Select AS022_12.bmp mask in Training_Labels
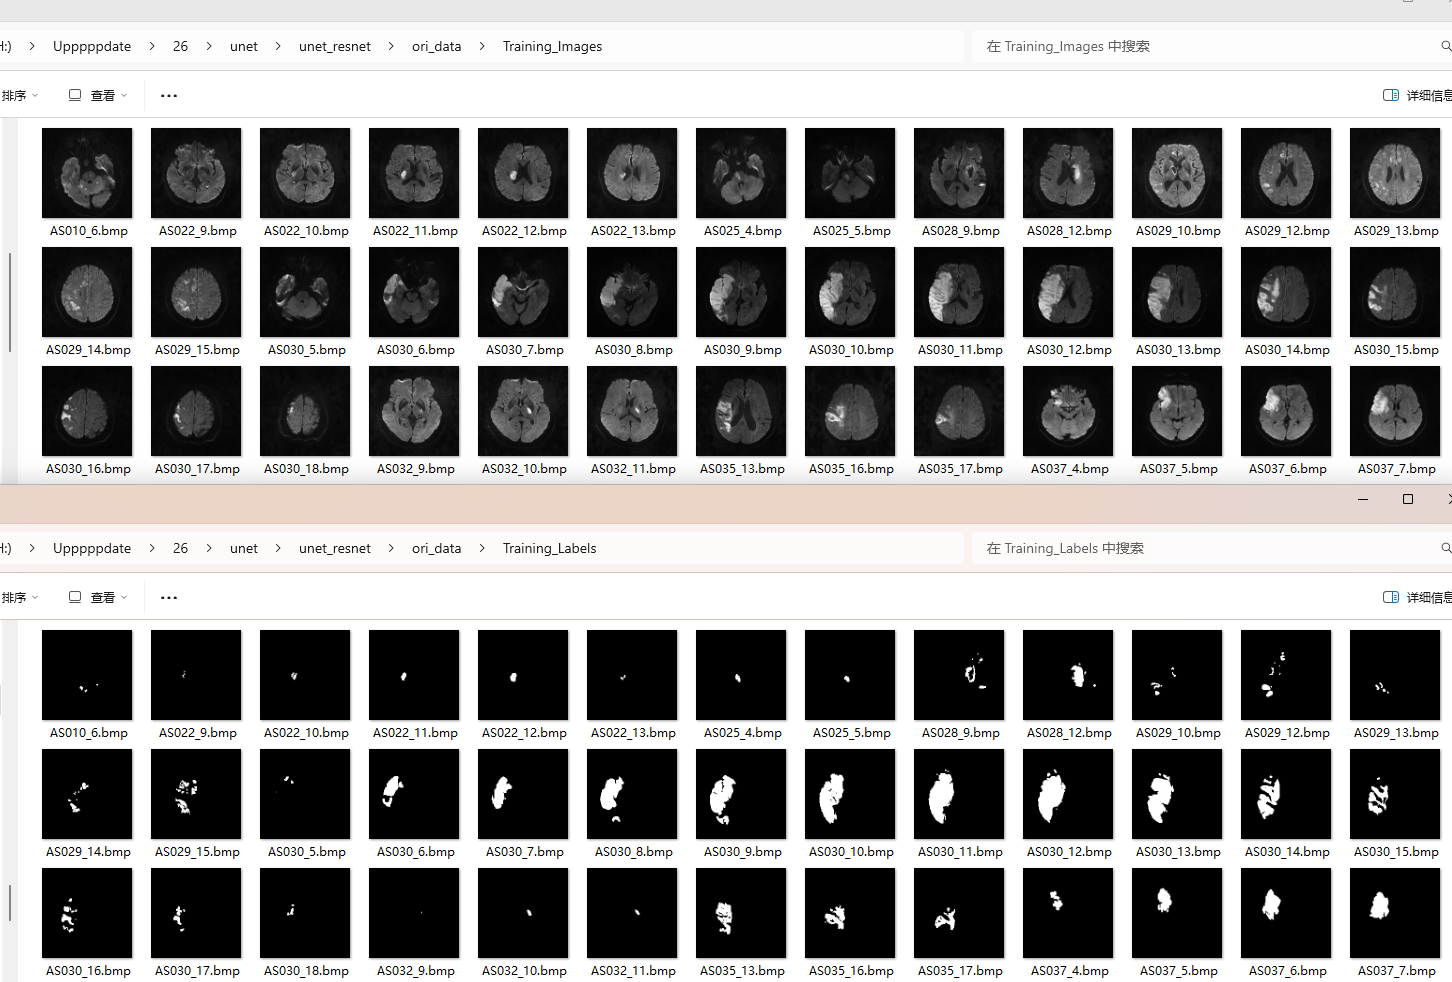 pyautogui.click(x=523, y=675)
